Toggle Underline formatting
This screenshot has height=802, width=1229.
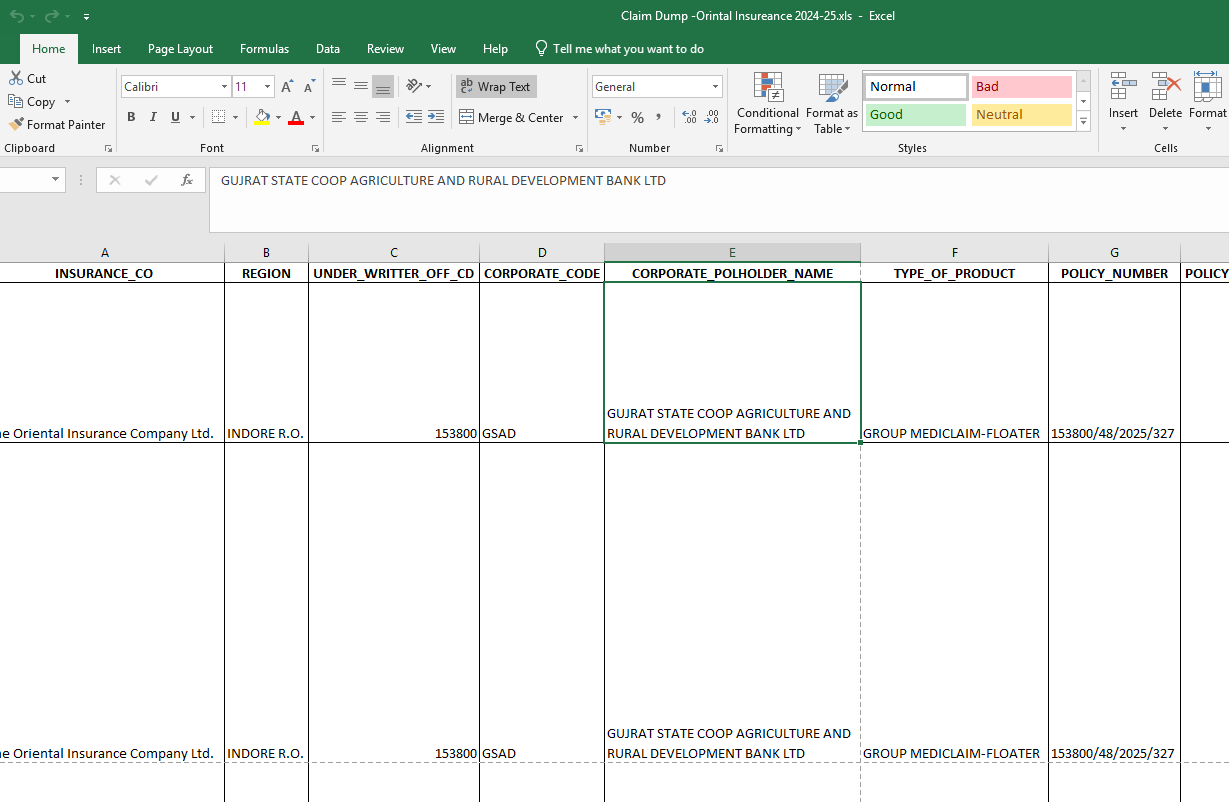[176, 117]
